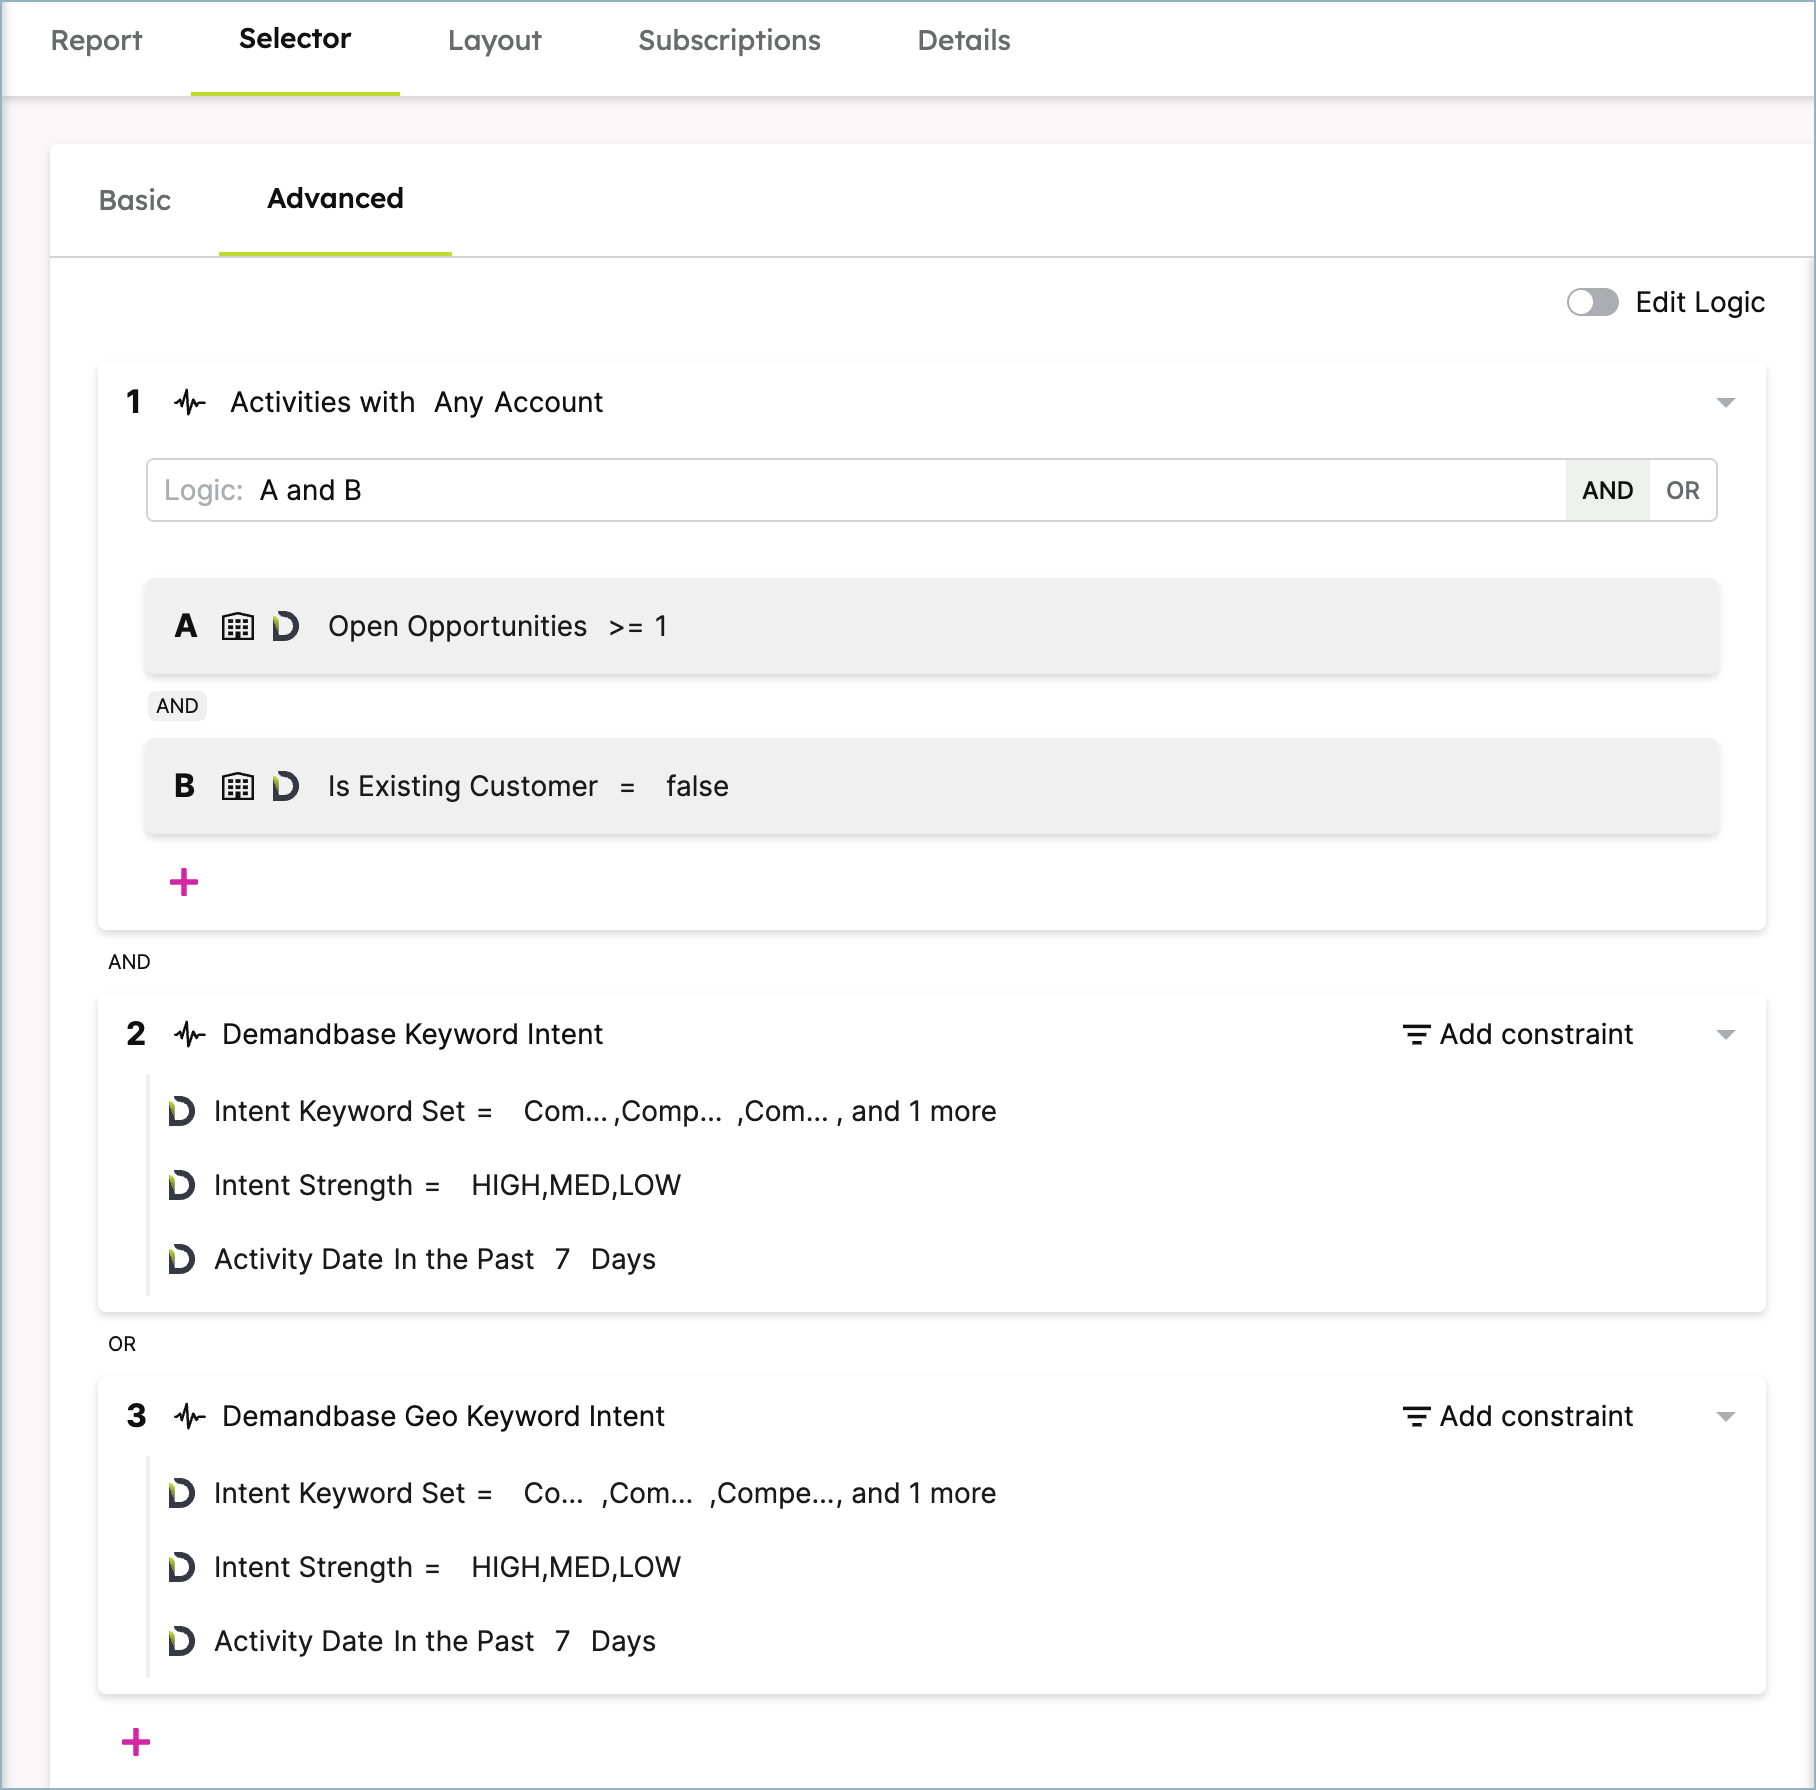Choose the AND logic button

point(1607,490)
